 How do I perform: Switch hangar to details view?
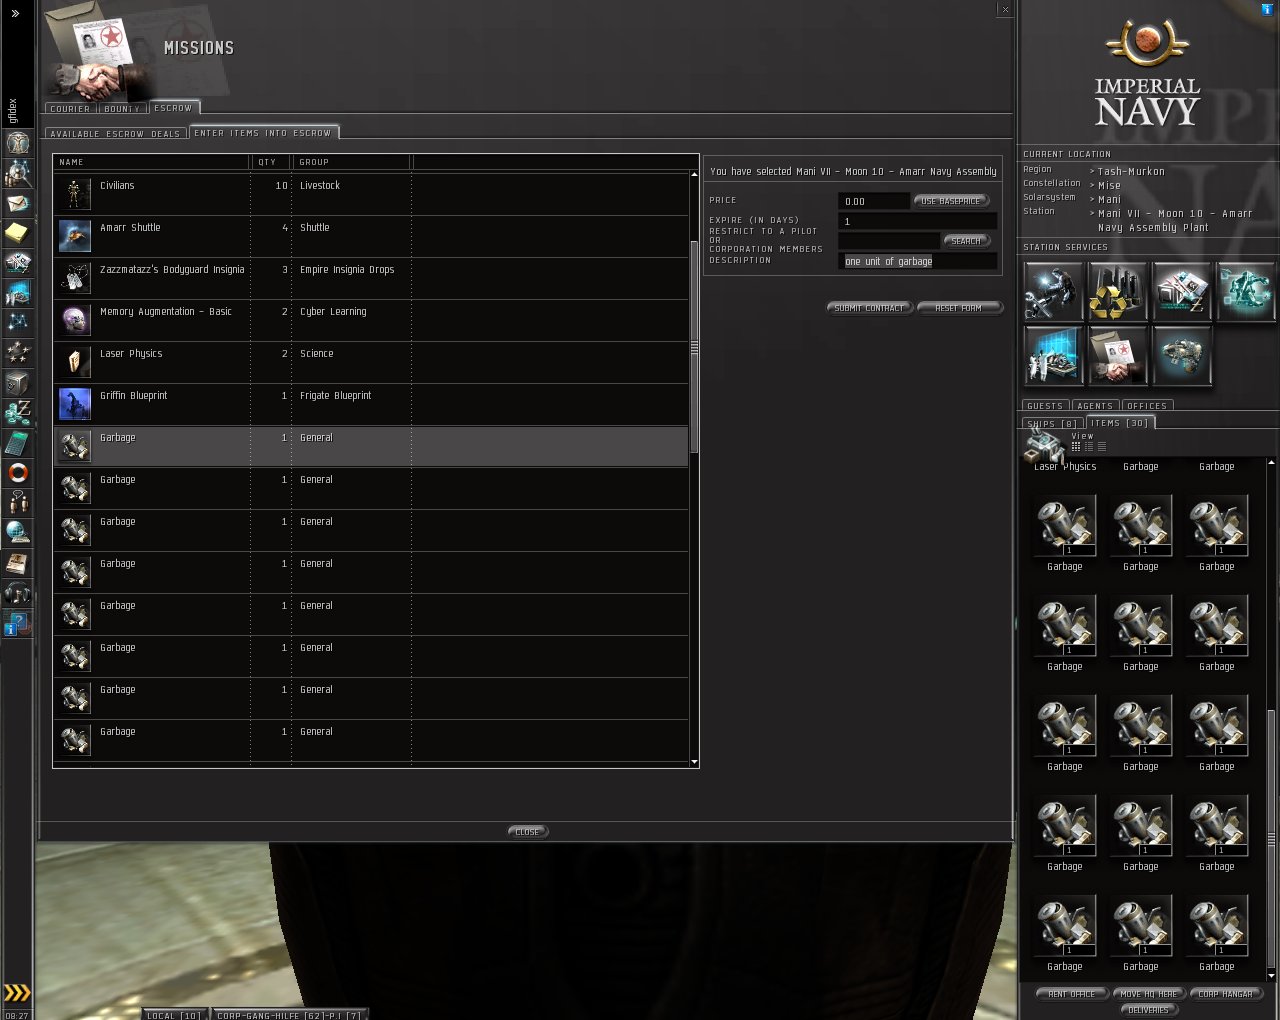click(1089, 447)
